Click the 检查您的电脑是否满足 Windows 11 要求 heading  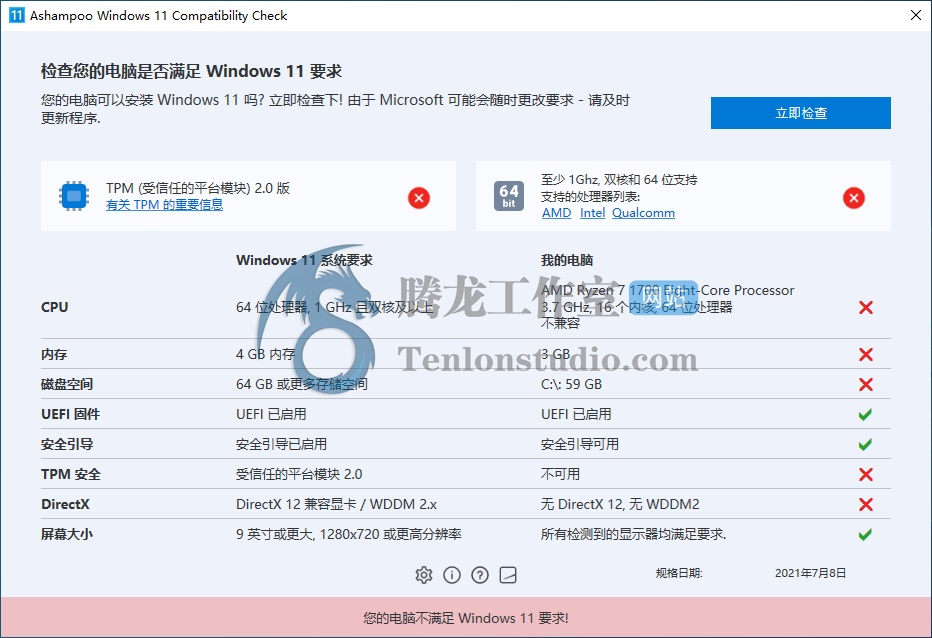coord(191,71)
